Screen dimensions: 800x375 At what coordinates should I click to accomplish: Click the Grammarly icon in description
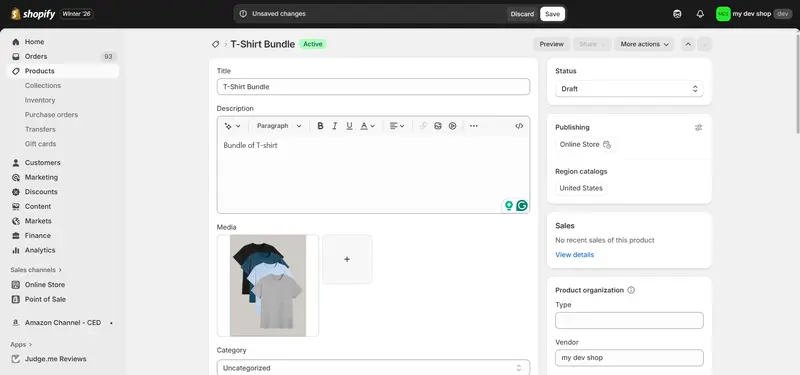pos(521,206)
